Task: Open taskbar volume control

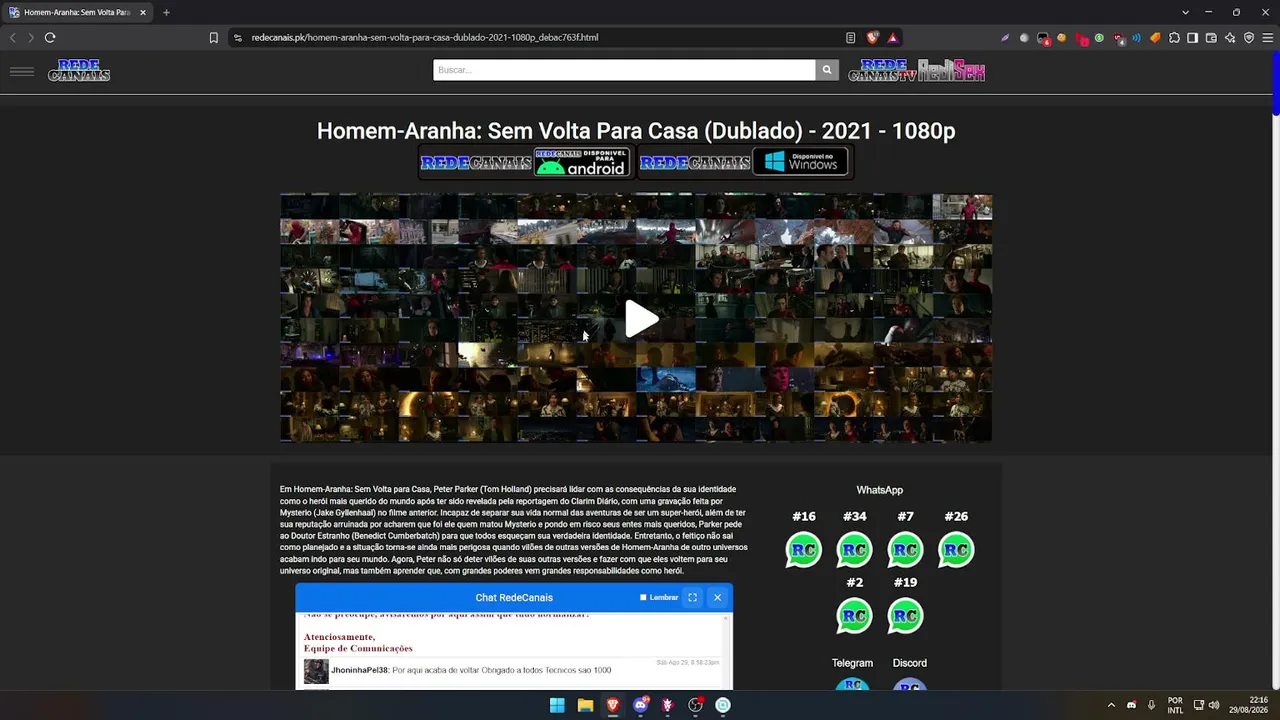Action: tap(1214, 706)
